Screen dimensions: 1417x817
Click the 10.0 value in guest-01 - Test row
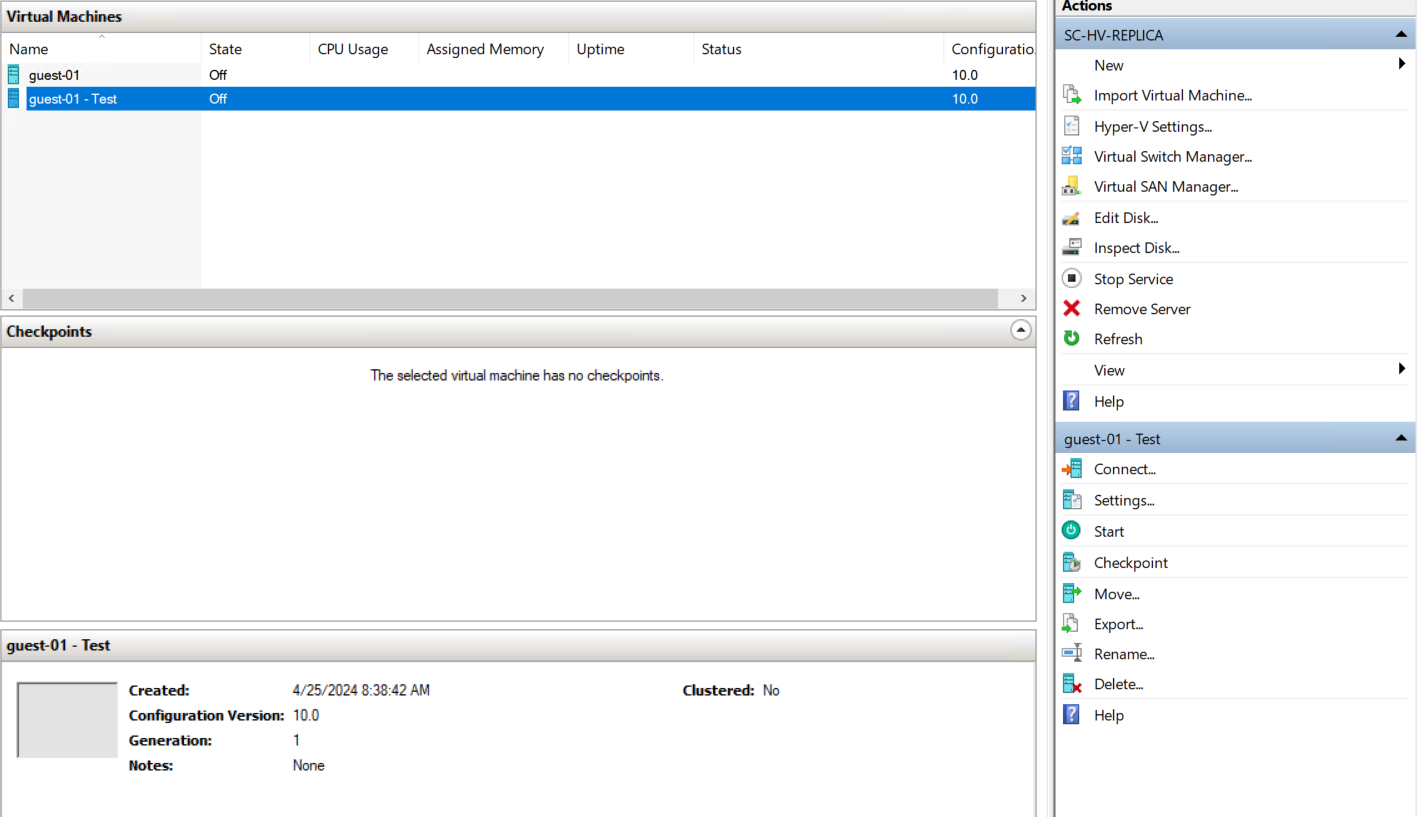[965, 99]
